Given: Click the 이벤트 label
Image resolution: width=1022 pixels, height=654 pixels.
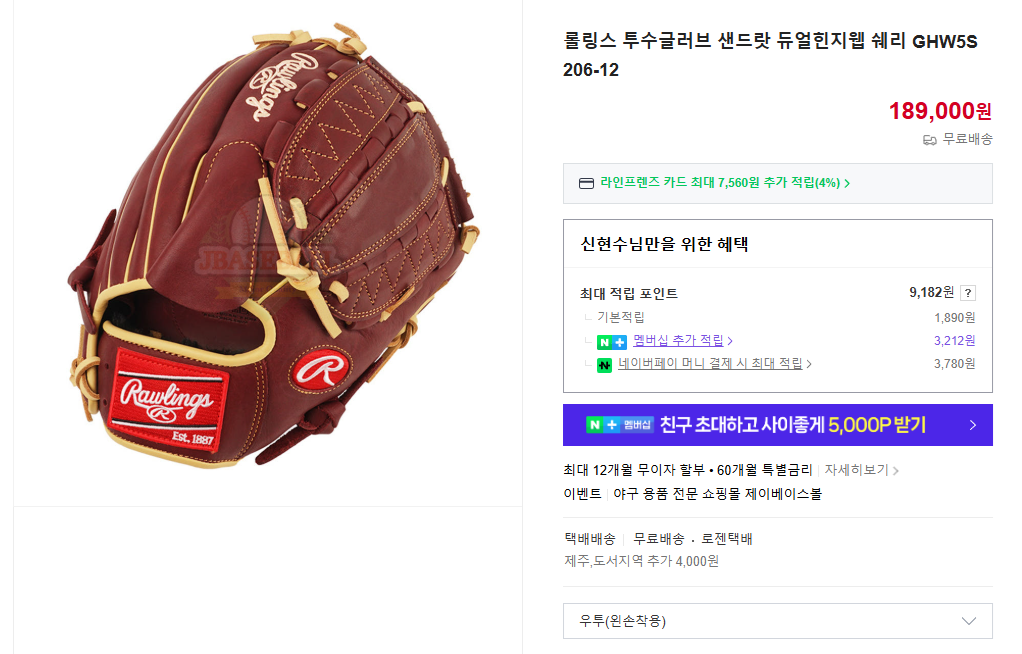Looking at the screenshot, I should coord(582,494).
